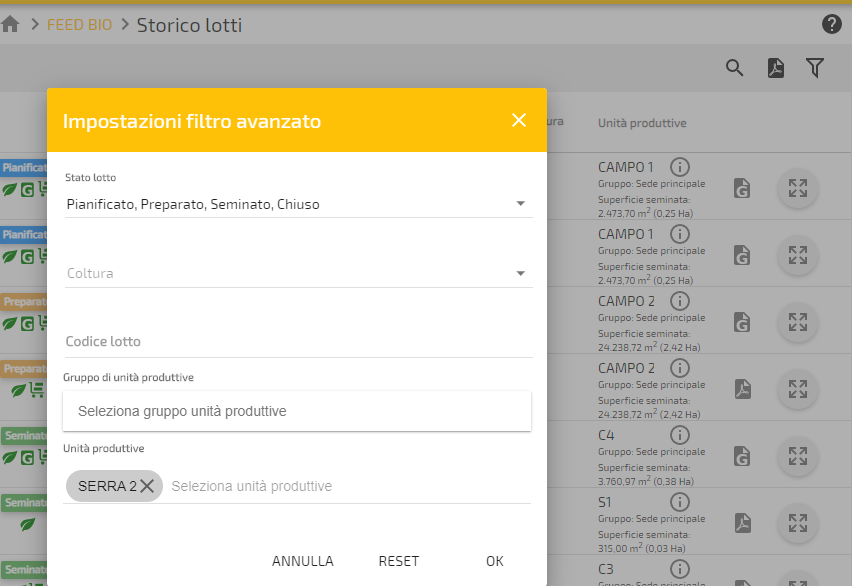Screen dimensions: 852x586
Task: Open the filter funnel icon
Action: [815, 68]
